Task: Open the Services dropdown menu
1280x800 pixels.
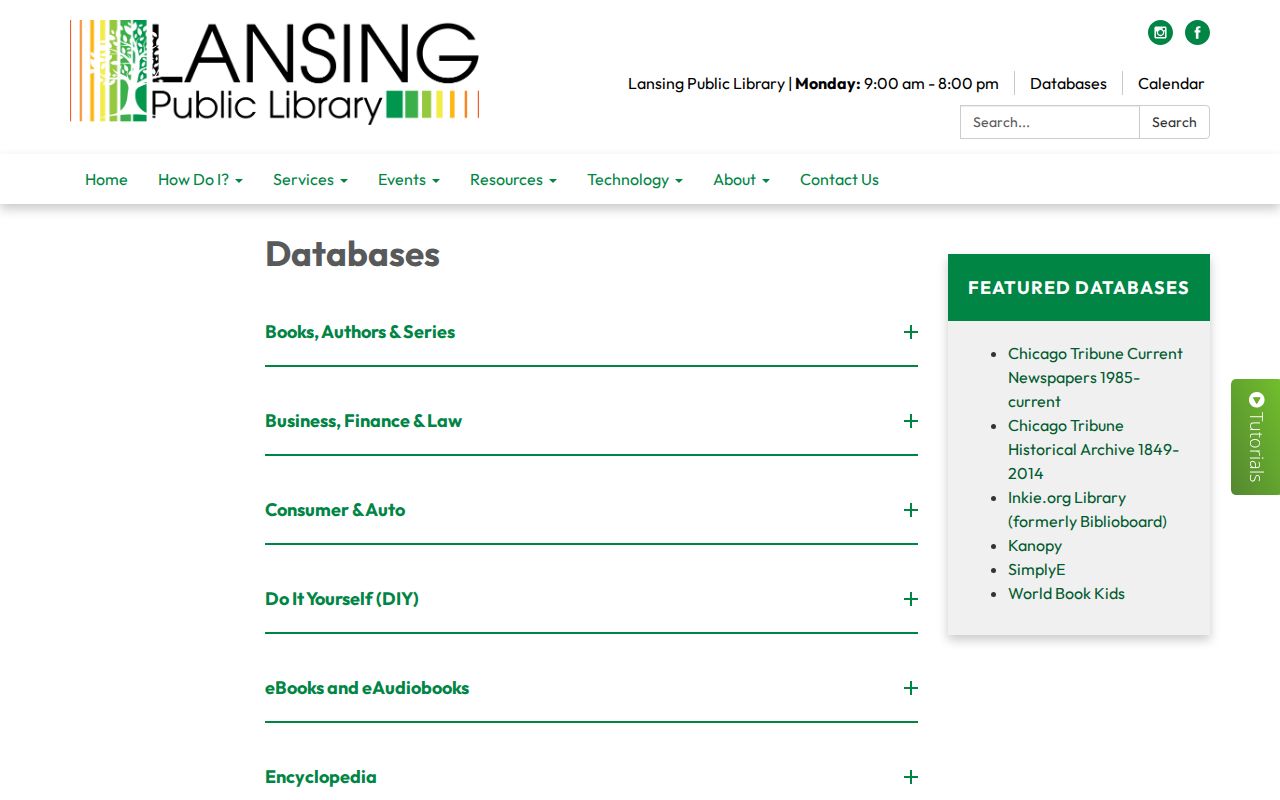Action: click(x=310, y=180)
